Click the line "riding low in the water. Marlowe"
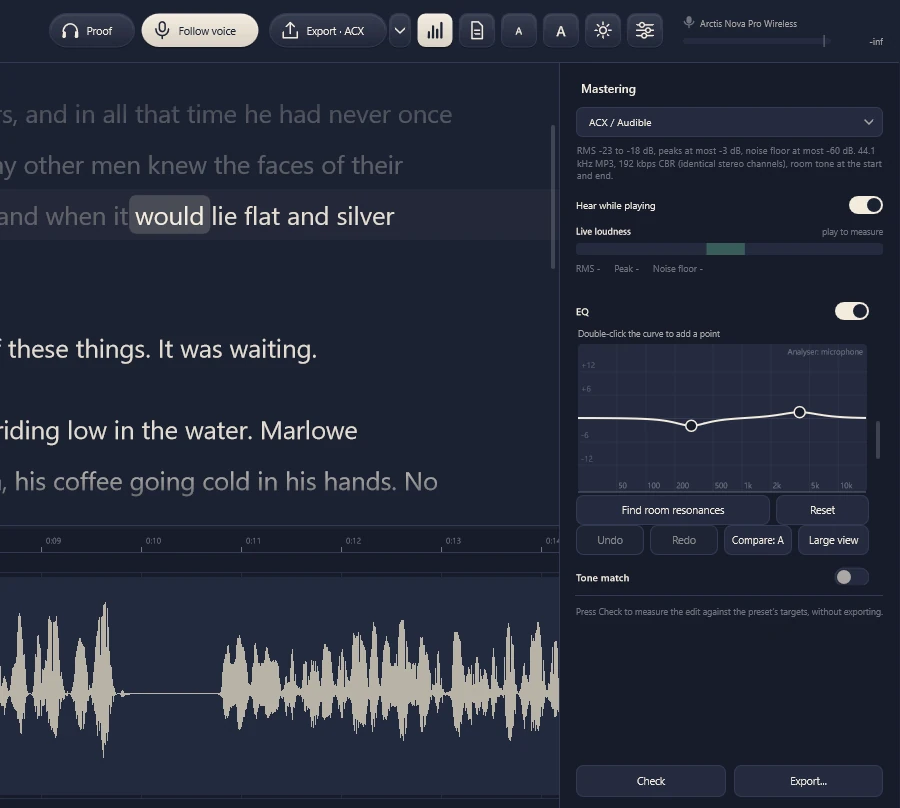The height and width of the screenshot is (808, 900). pyautogui.click(x=178, y=430)
